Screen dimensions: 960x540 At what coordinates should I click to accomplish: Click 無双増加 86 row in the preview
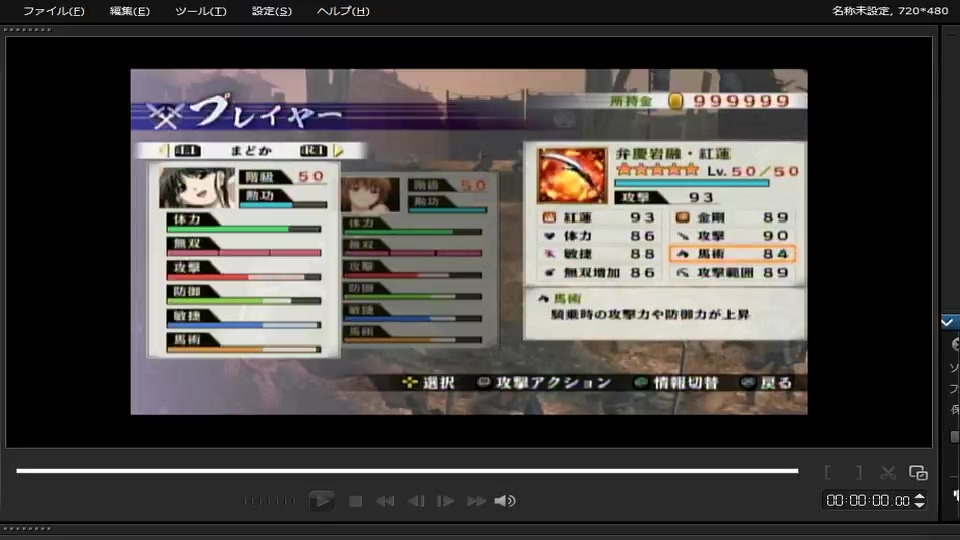tap(599, 272)
